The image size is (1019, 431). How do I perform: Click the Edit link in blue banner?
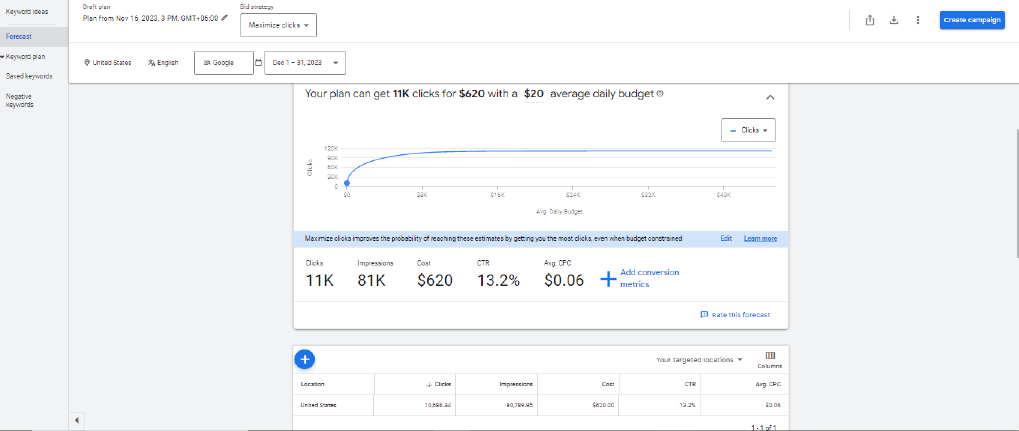[x=726, y=239]
